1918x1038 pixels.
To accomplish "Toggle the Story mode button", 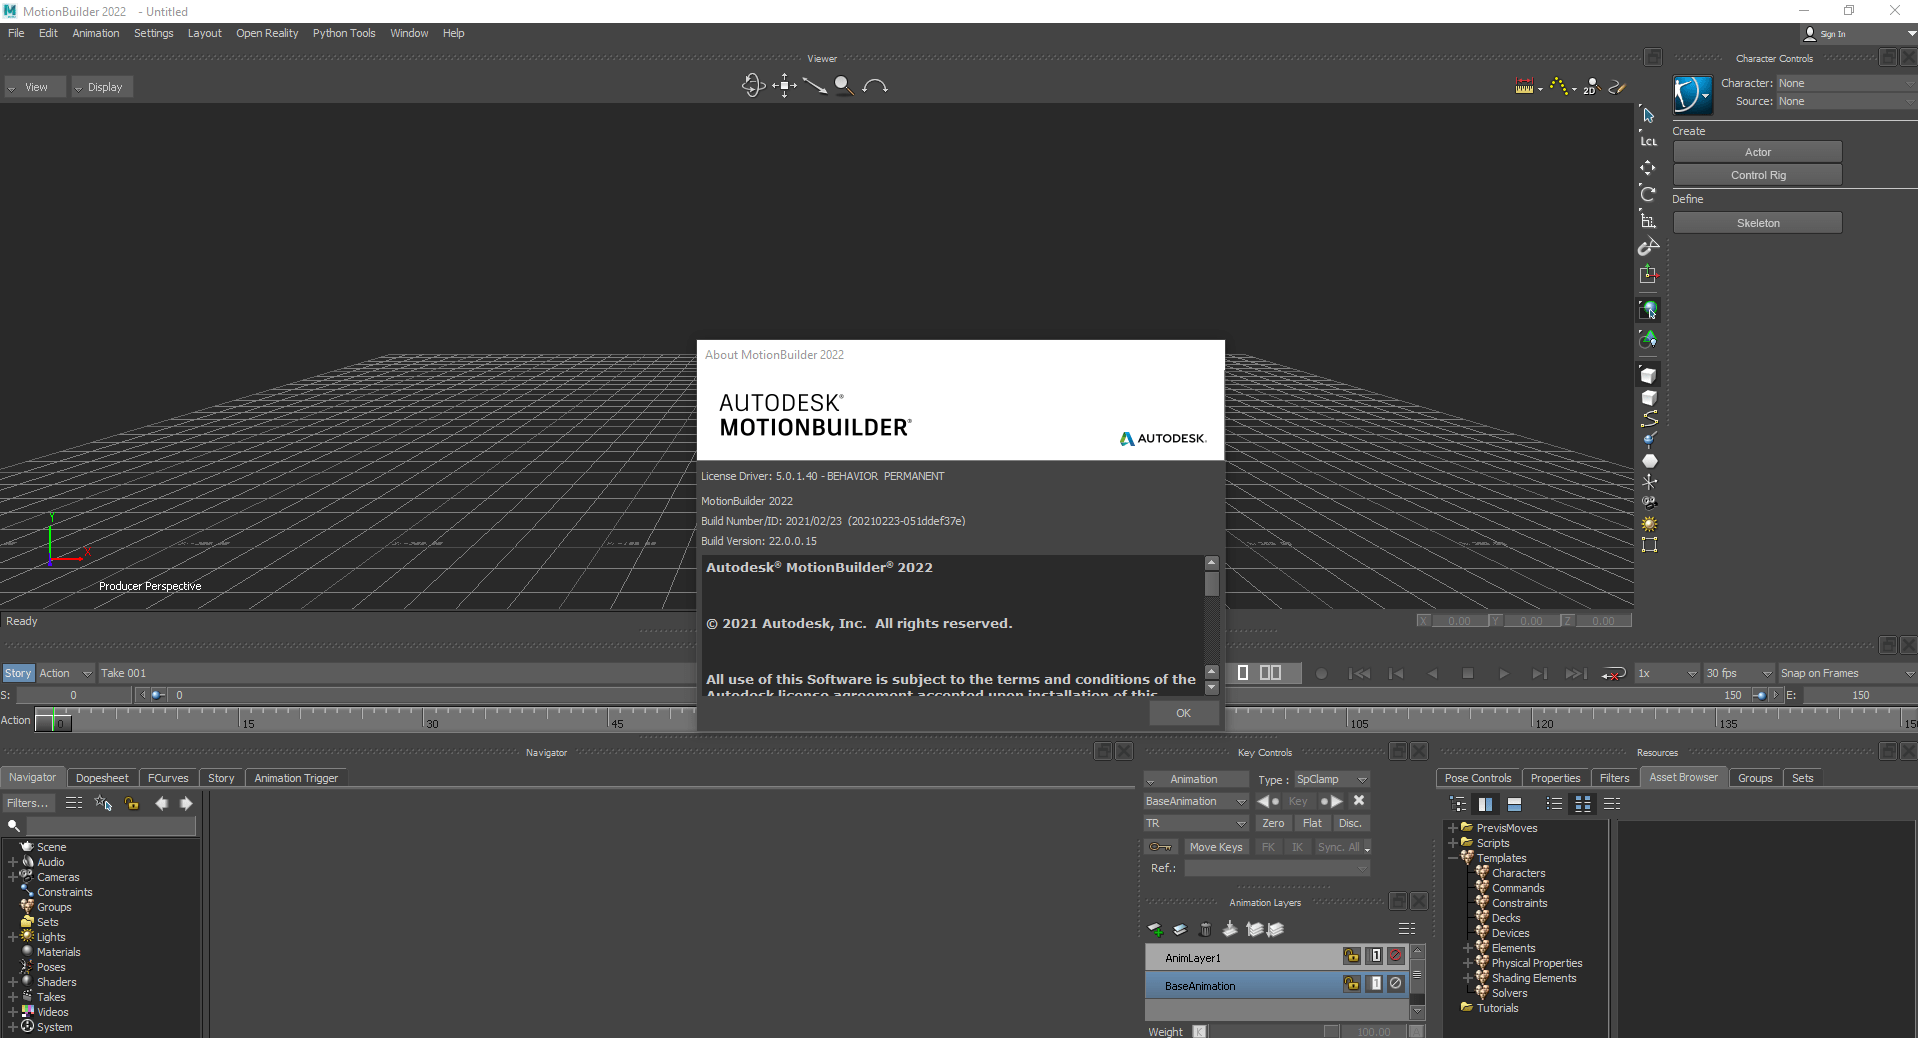I will click(x=18, y=673).
